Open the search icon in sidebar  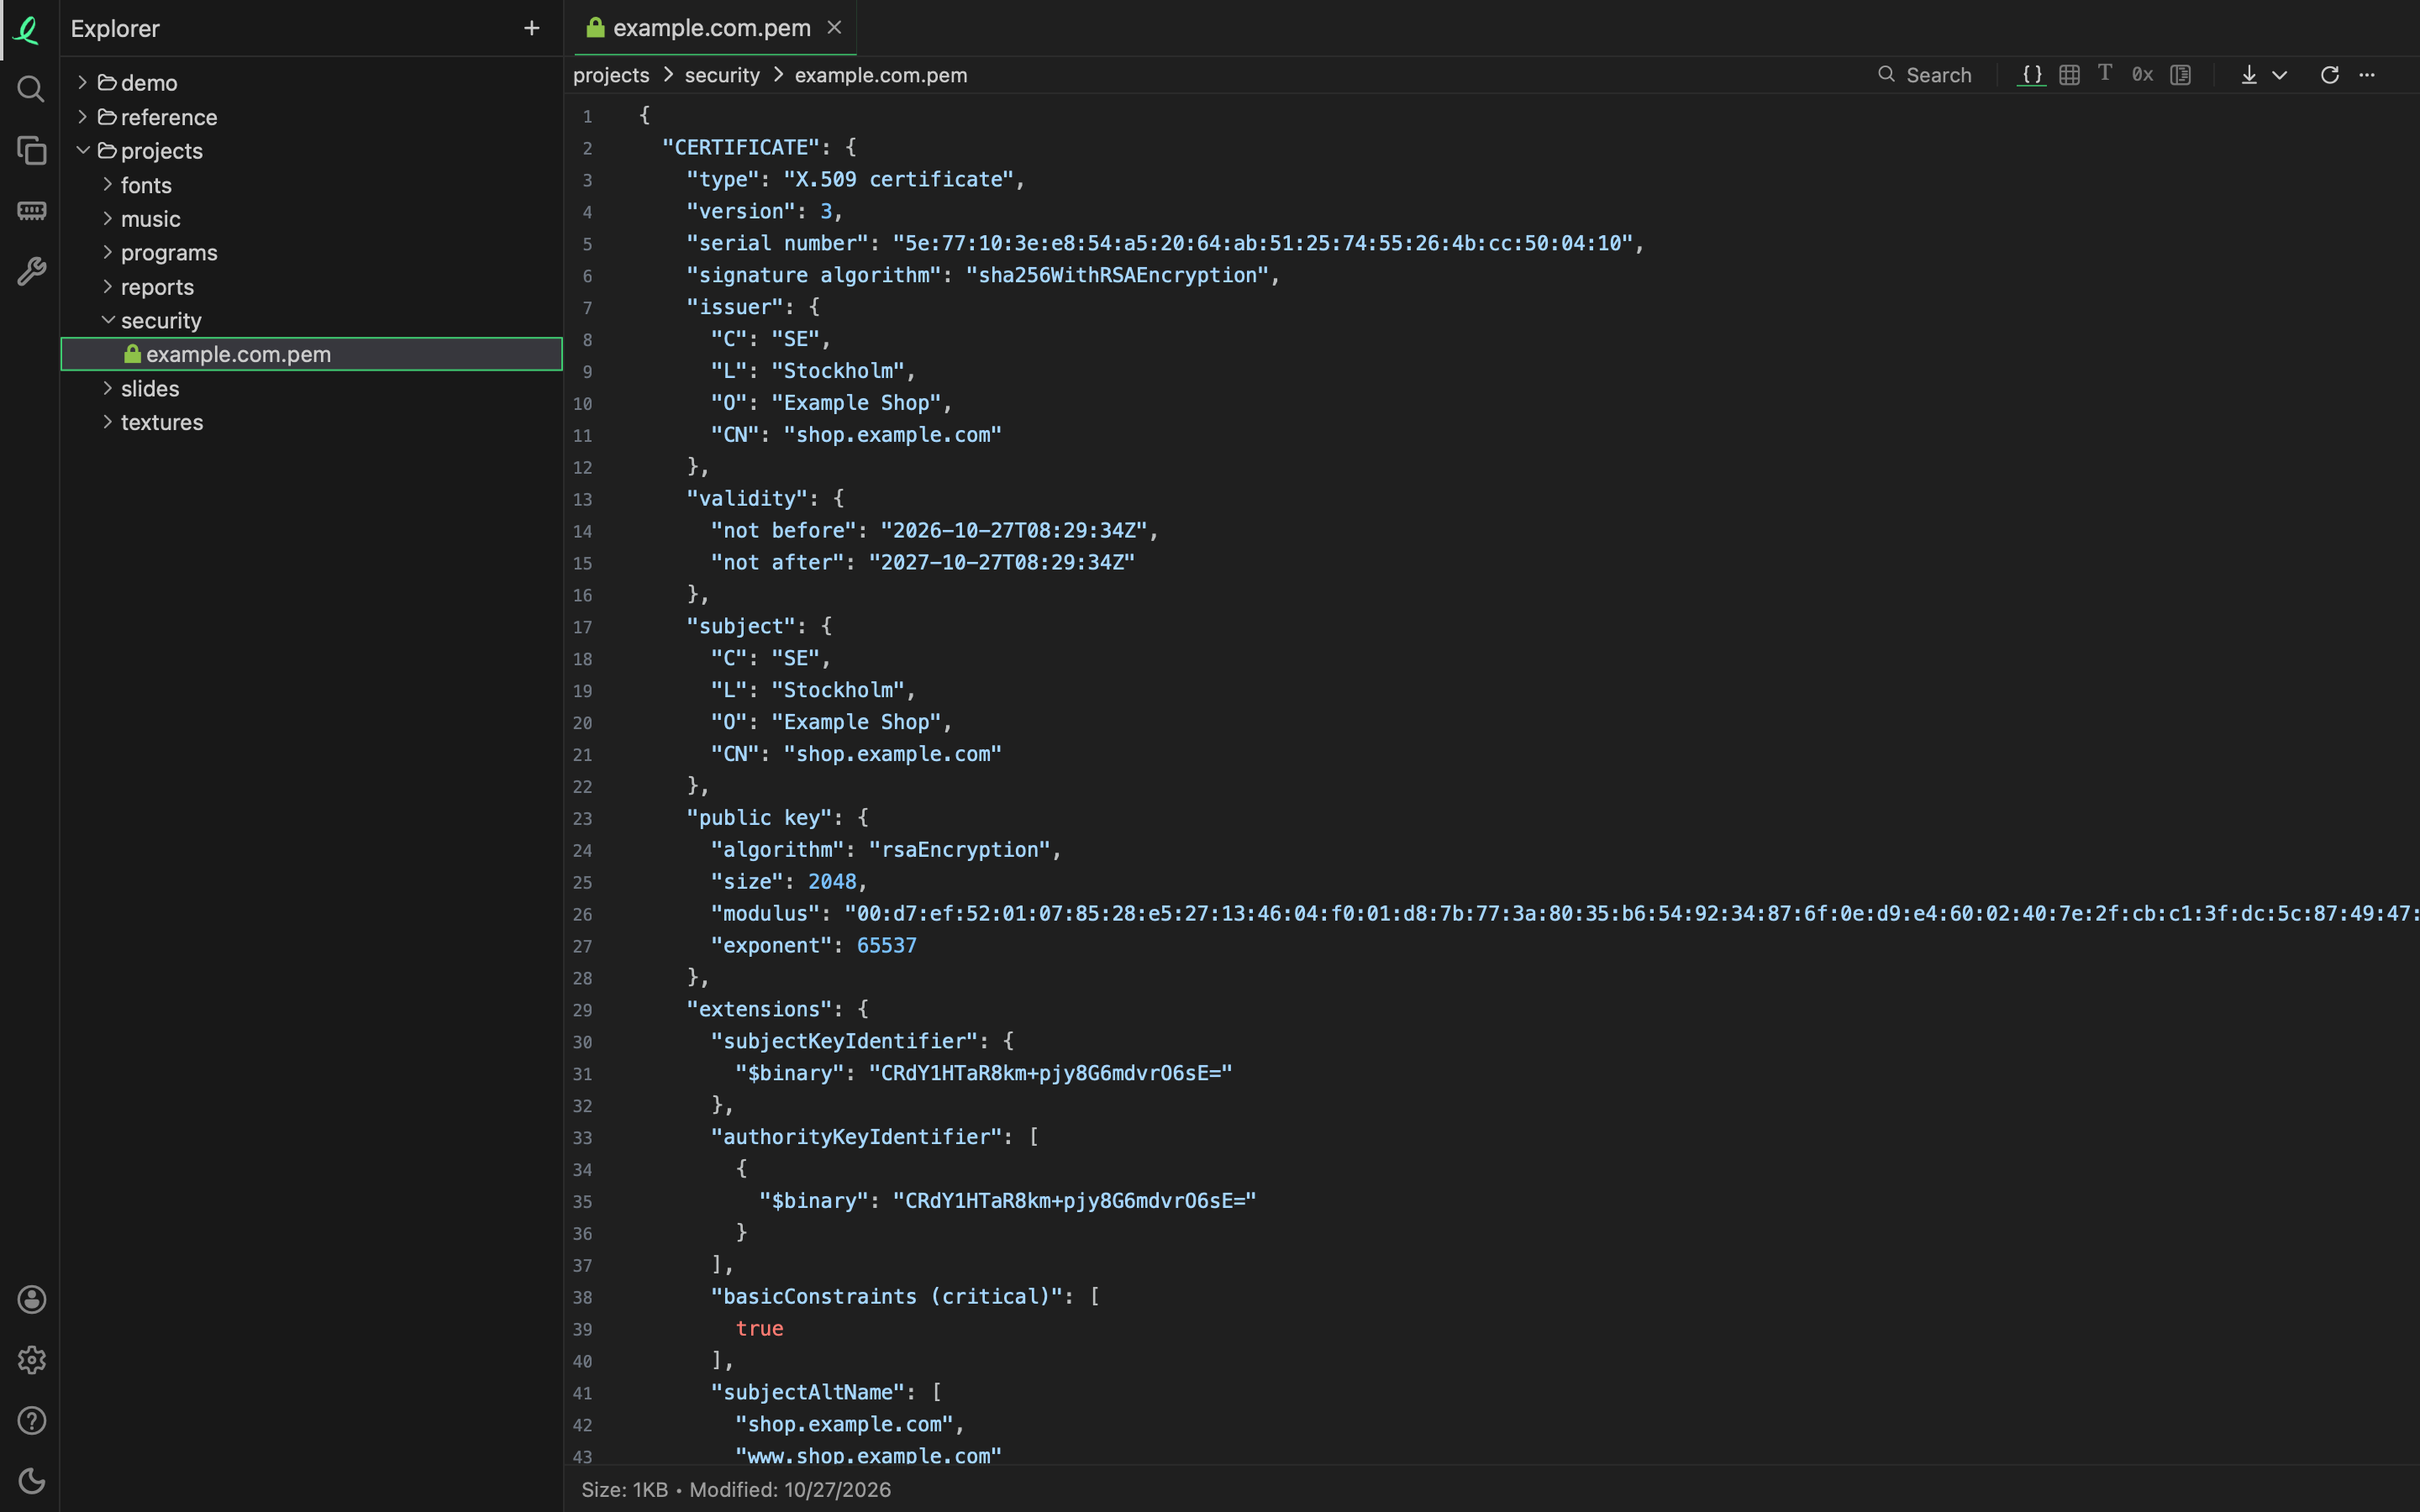coord(31,89)
